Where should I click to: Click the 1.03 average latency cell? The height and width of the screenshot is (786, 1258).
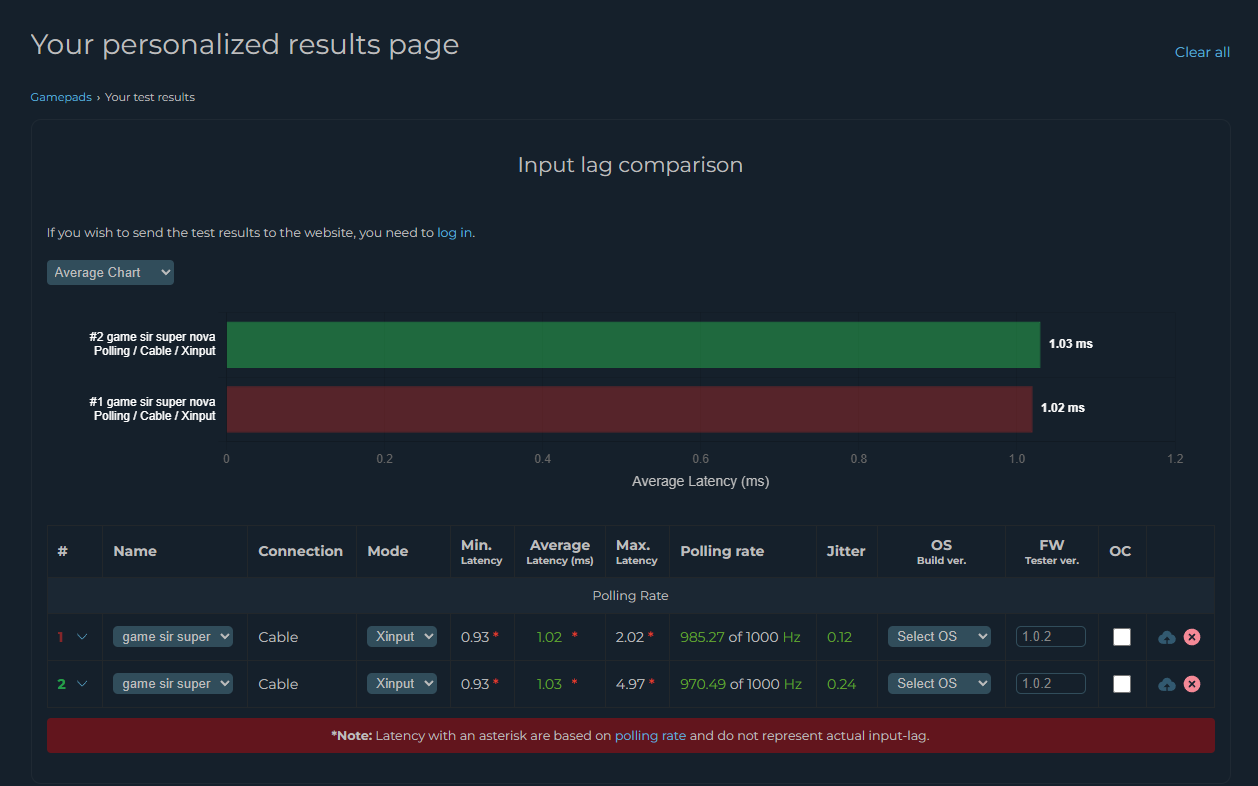[x=559, y=684]
